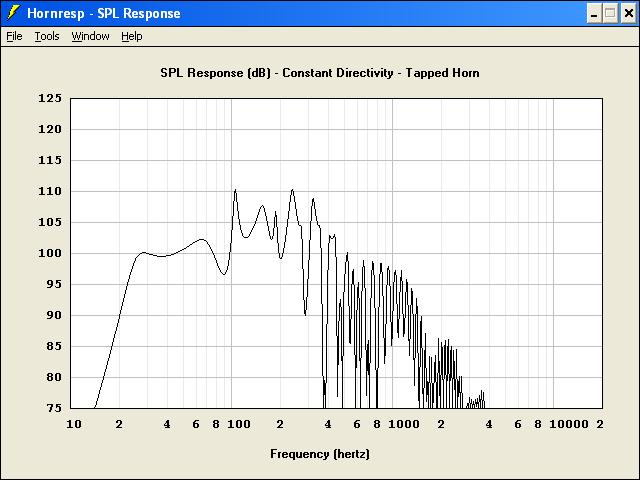Click the window title 'Hornresp - SPL Response'
The width and height of the screenshot is (640, 486).
point(104,13)
